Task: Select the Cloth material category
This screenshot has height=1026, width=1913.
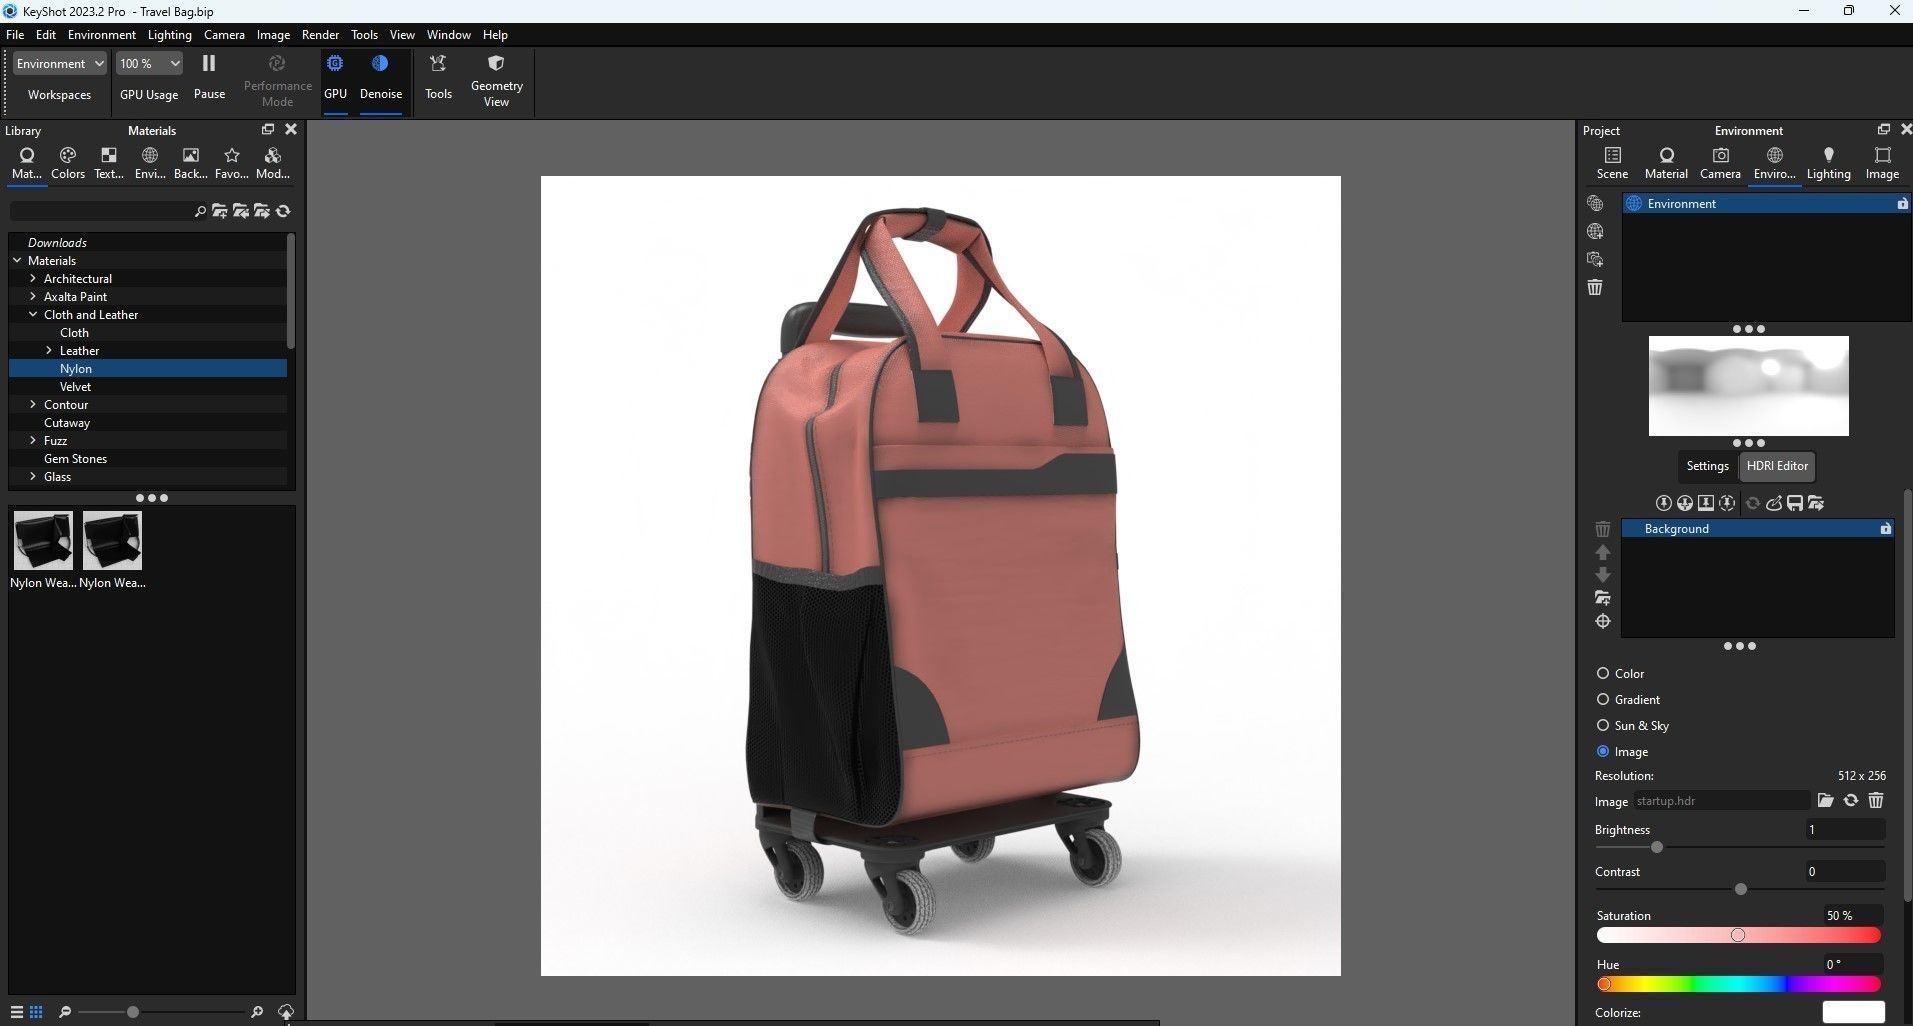Action: (74, 332)
